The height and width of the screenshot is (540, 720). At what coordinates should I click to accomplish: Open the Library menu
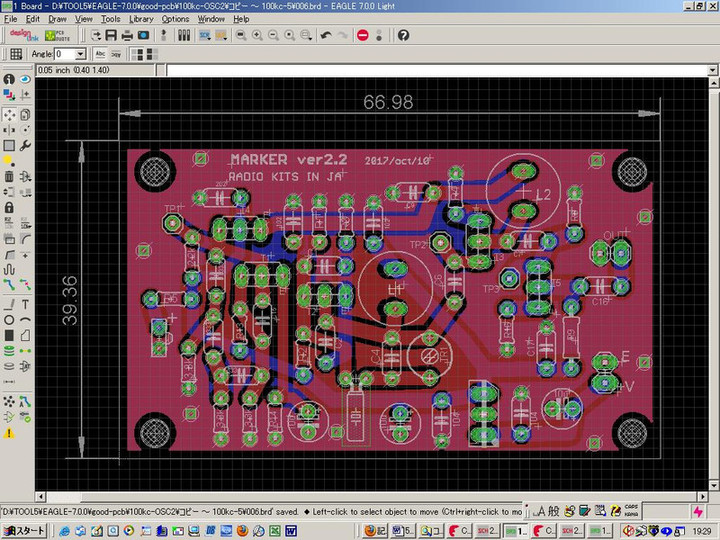[141, 19]
